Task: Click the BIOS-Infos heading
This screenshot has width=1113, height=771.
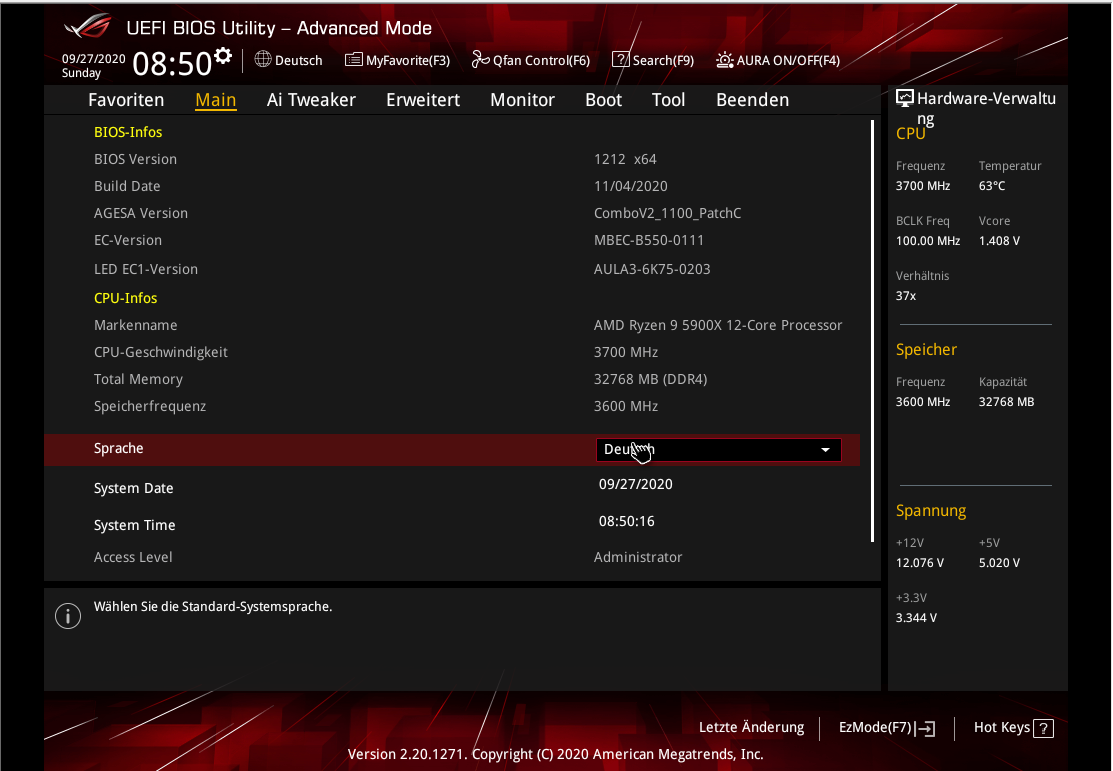Action: click(x=128, y=132)
